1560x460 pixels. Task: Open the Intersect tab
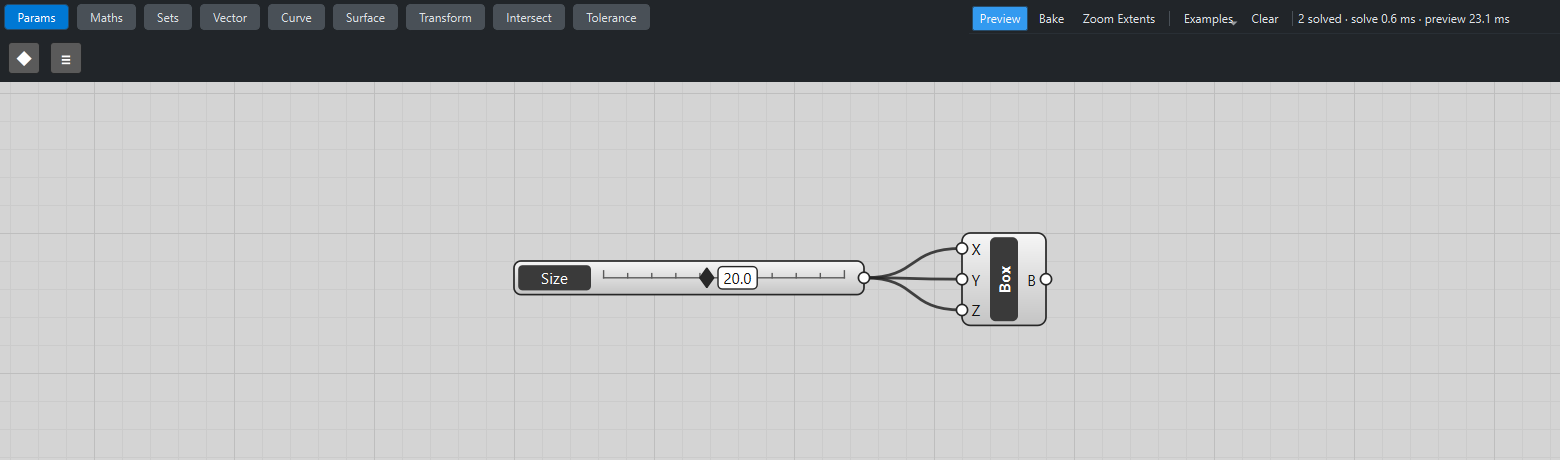click(x=529, y=17)
